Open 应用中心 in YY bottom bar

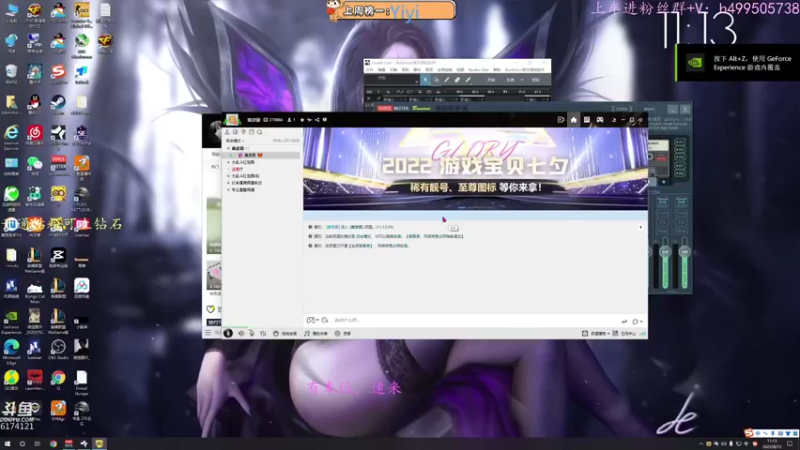pos(624,334)
